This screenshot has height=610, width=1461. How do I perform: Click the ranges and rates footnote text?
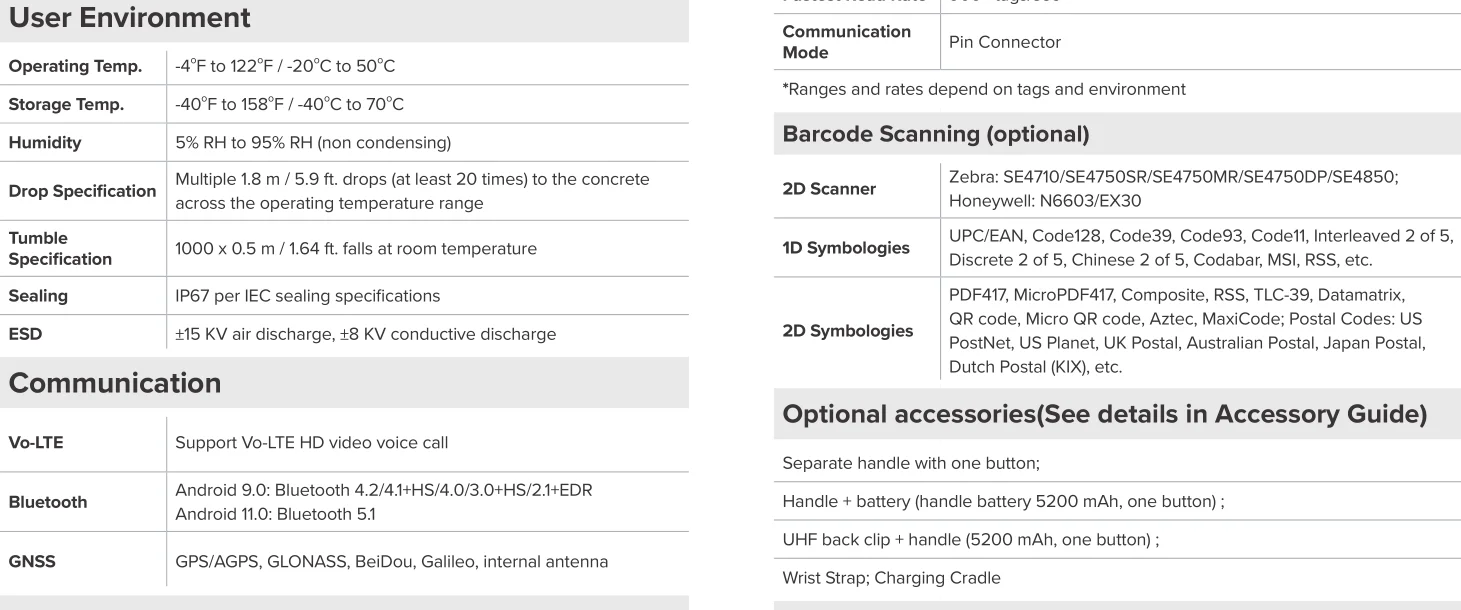tap(984, 89)
